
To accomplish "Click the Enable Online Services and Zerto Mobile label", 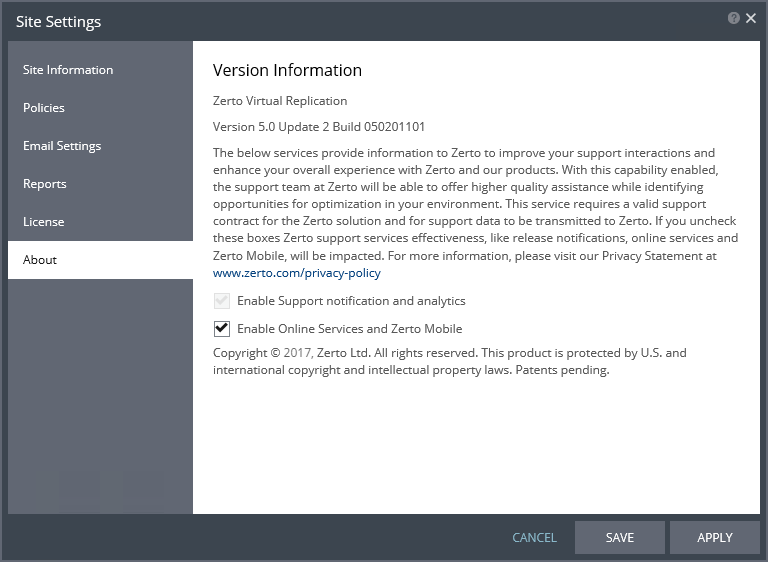I will click(x=350, y=329).
